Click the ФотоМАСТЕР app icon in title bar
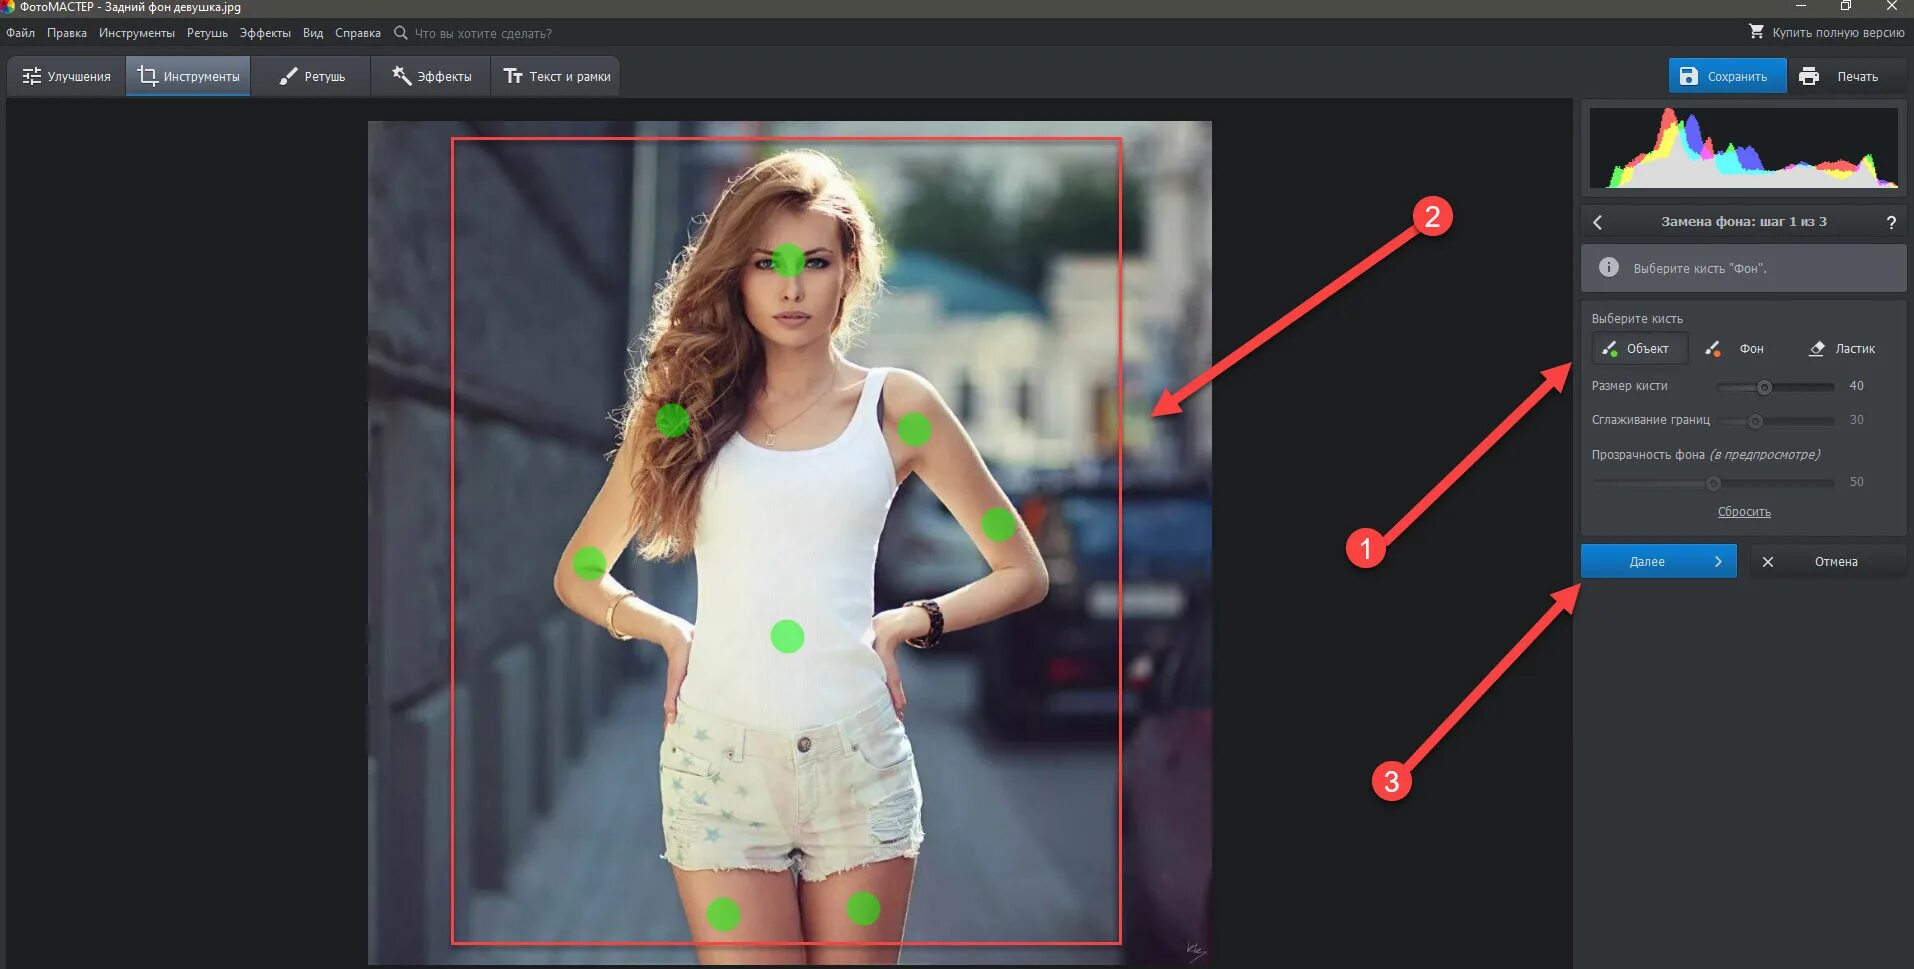 point(8,7)
